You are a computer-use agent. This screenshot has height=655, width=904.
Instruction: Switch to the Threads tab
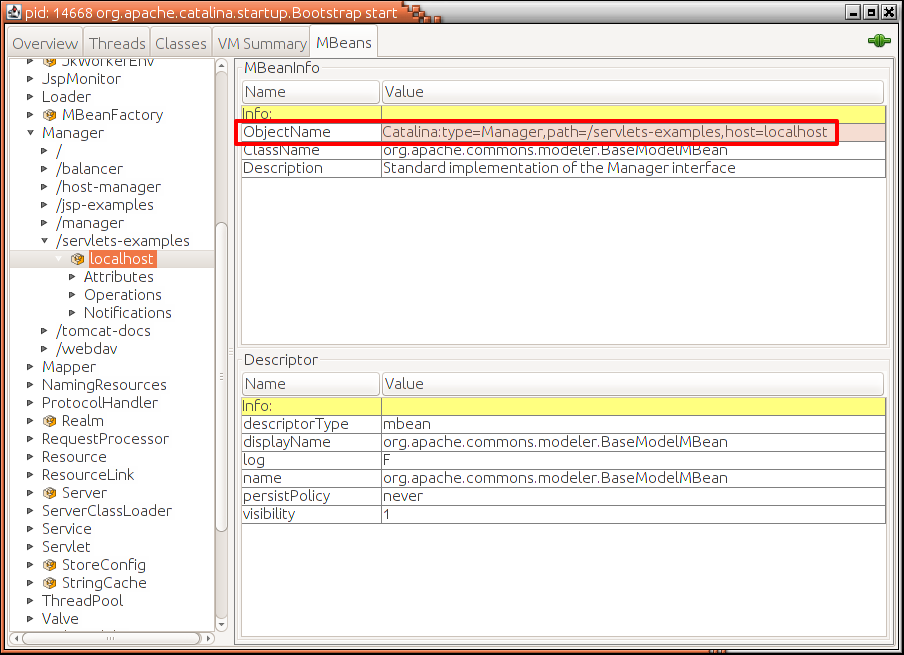coord(117,43)
